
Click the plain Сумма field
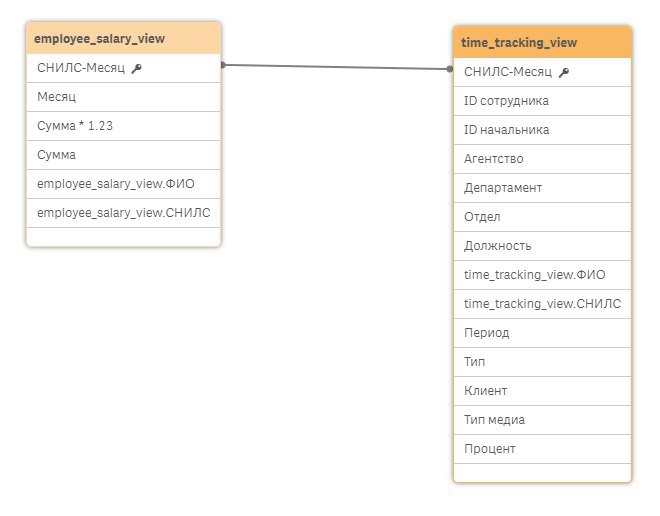(124, 155)
